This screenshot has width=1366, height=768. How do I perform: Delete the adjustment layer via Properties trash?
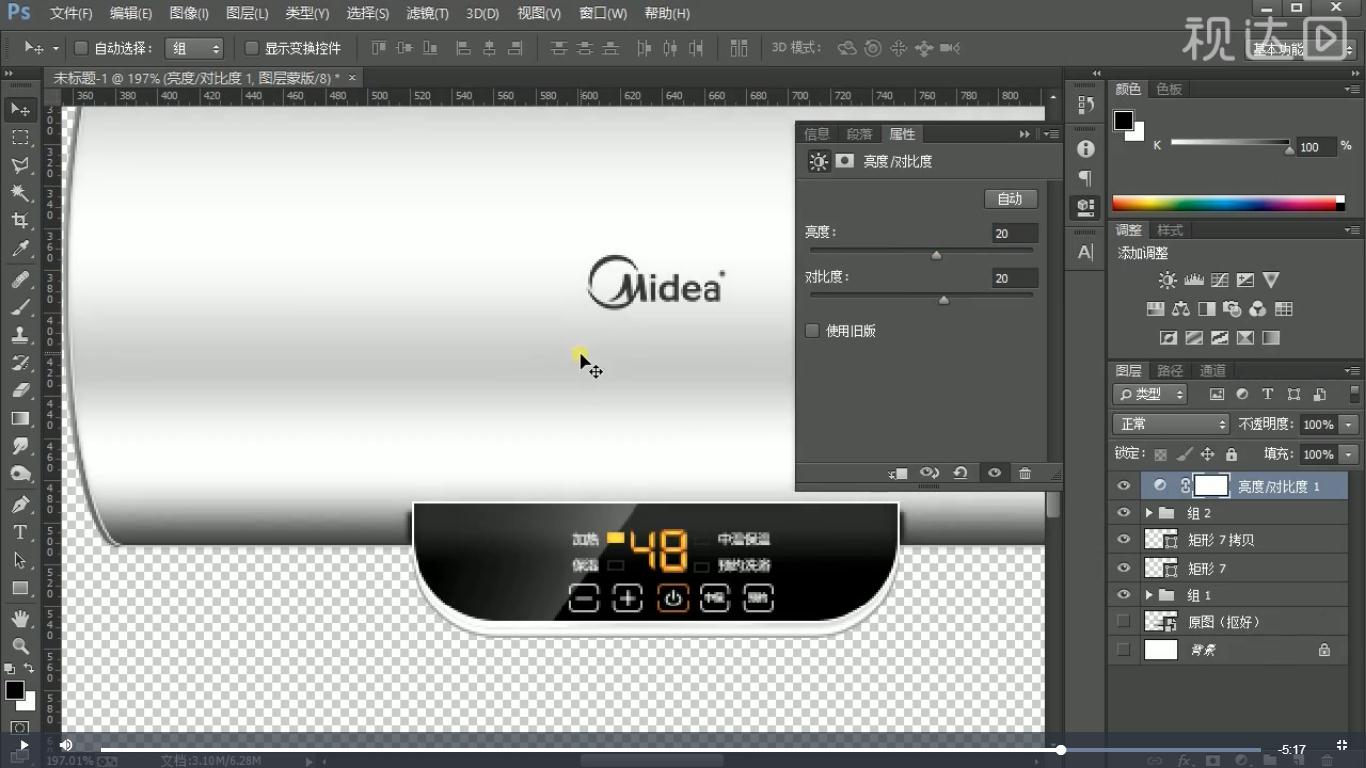[1025, 473]
